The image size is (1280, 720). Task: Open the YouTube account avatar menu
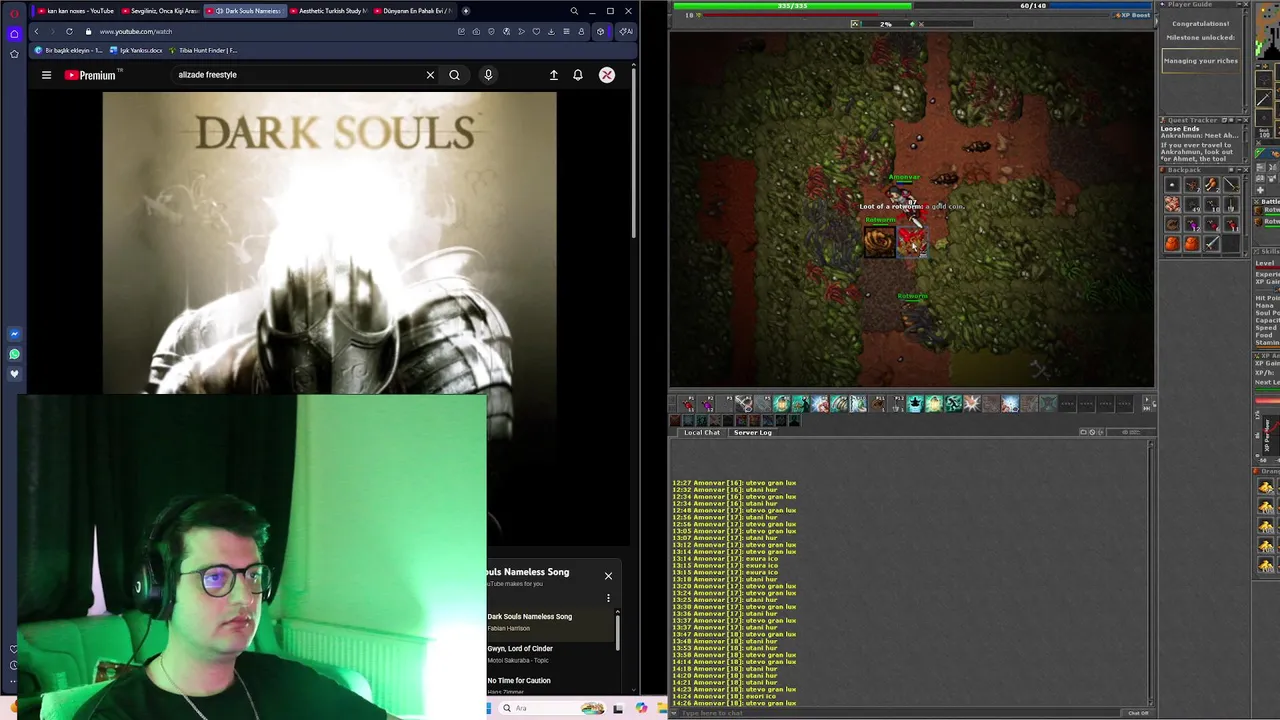607,75
